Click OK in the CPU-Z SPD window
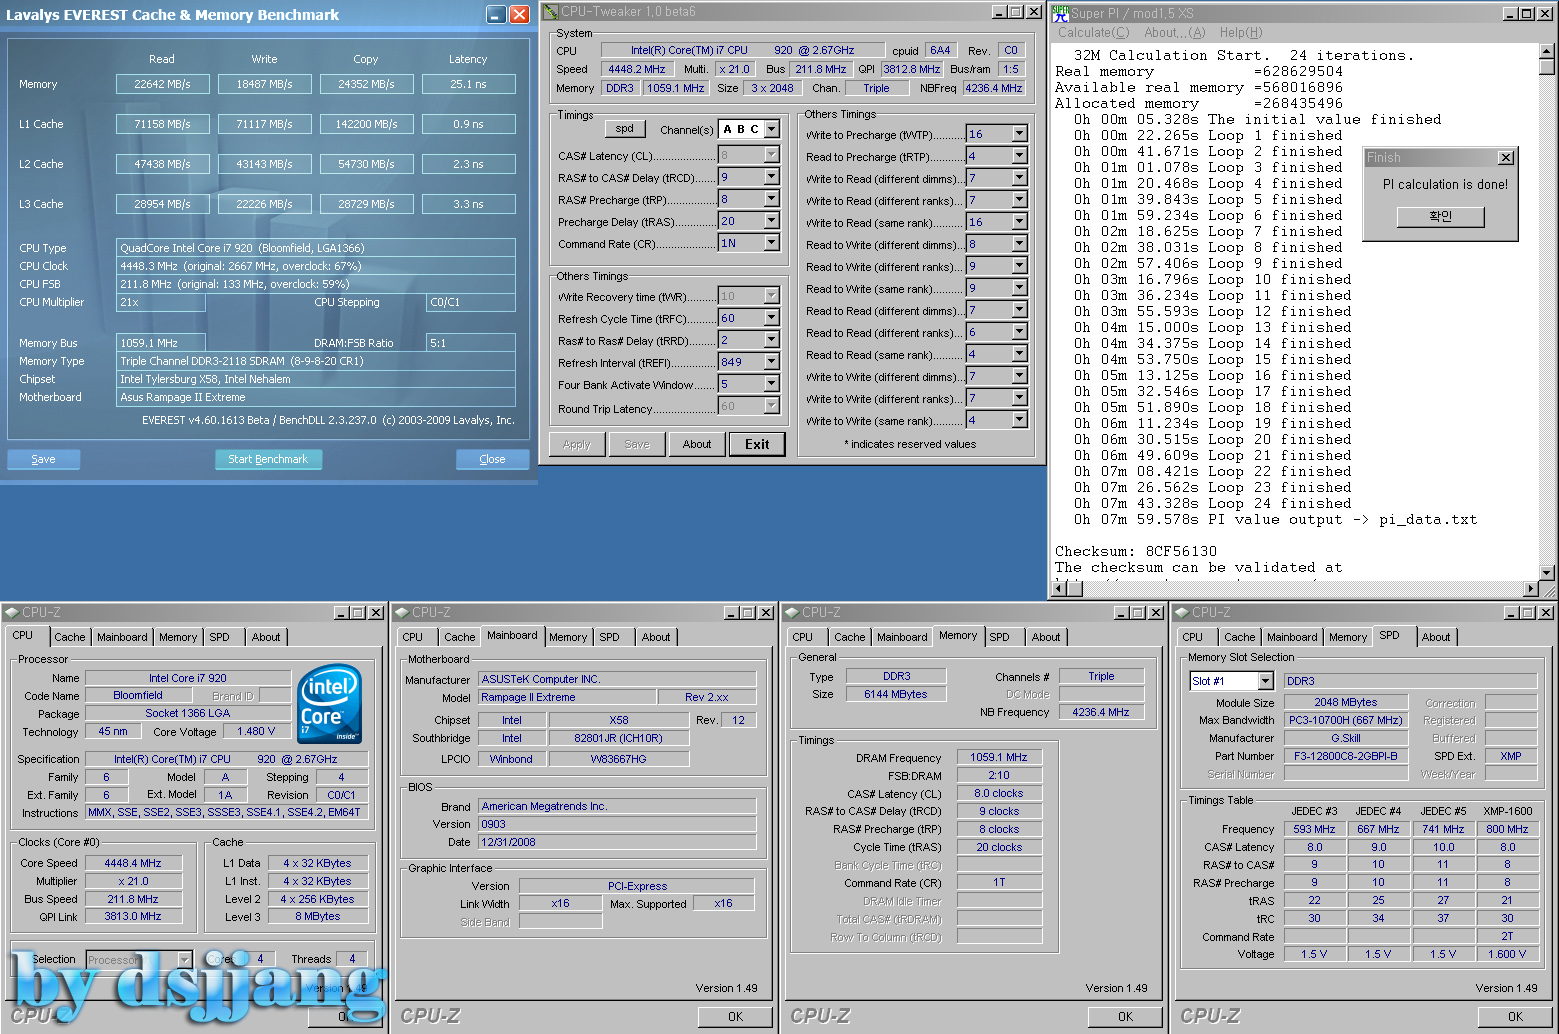The height and width of the screenshot is (1034, 1559). (1515, 1016)
